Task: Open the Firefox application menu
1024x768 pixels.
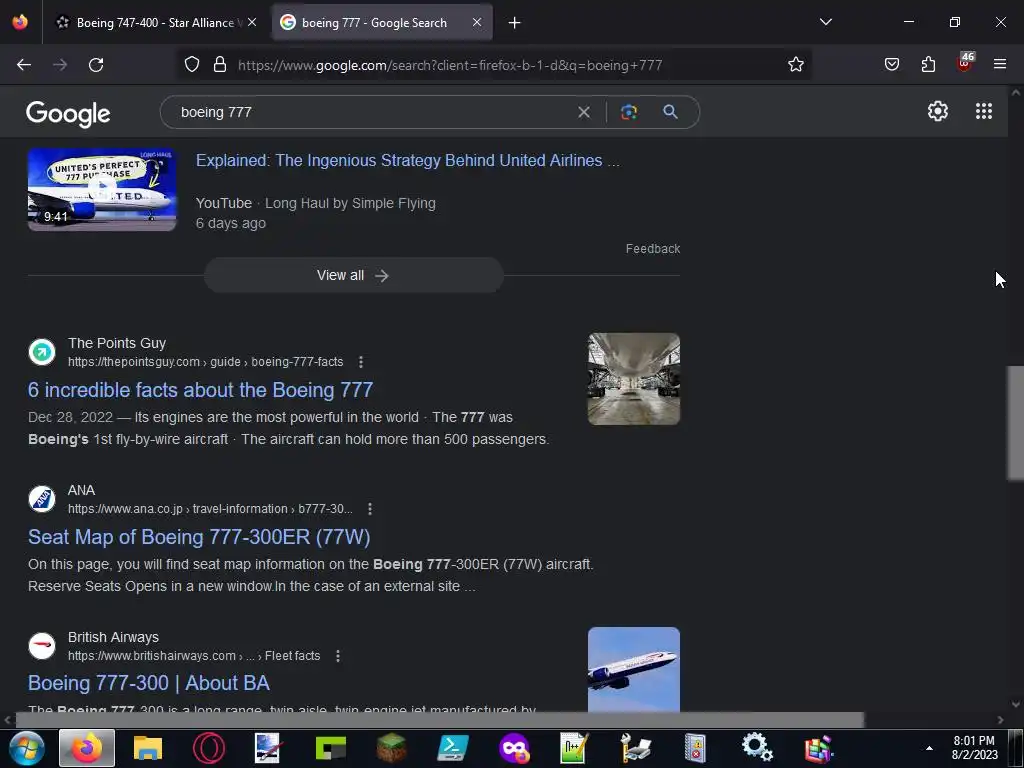Action: 1000,65
